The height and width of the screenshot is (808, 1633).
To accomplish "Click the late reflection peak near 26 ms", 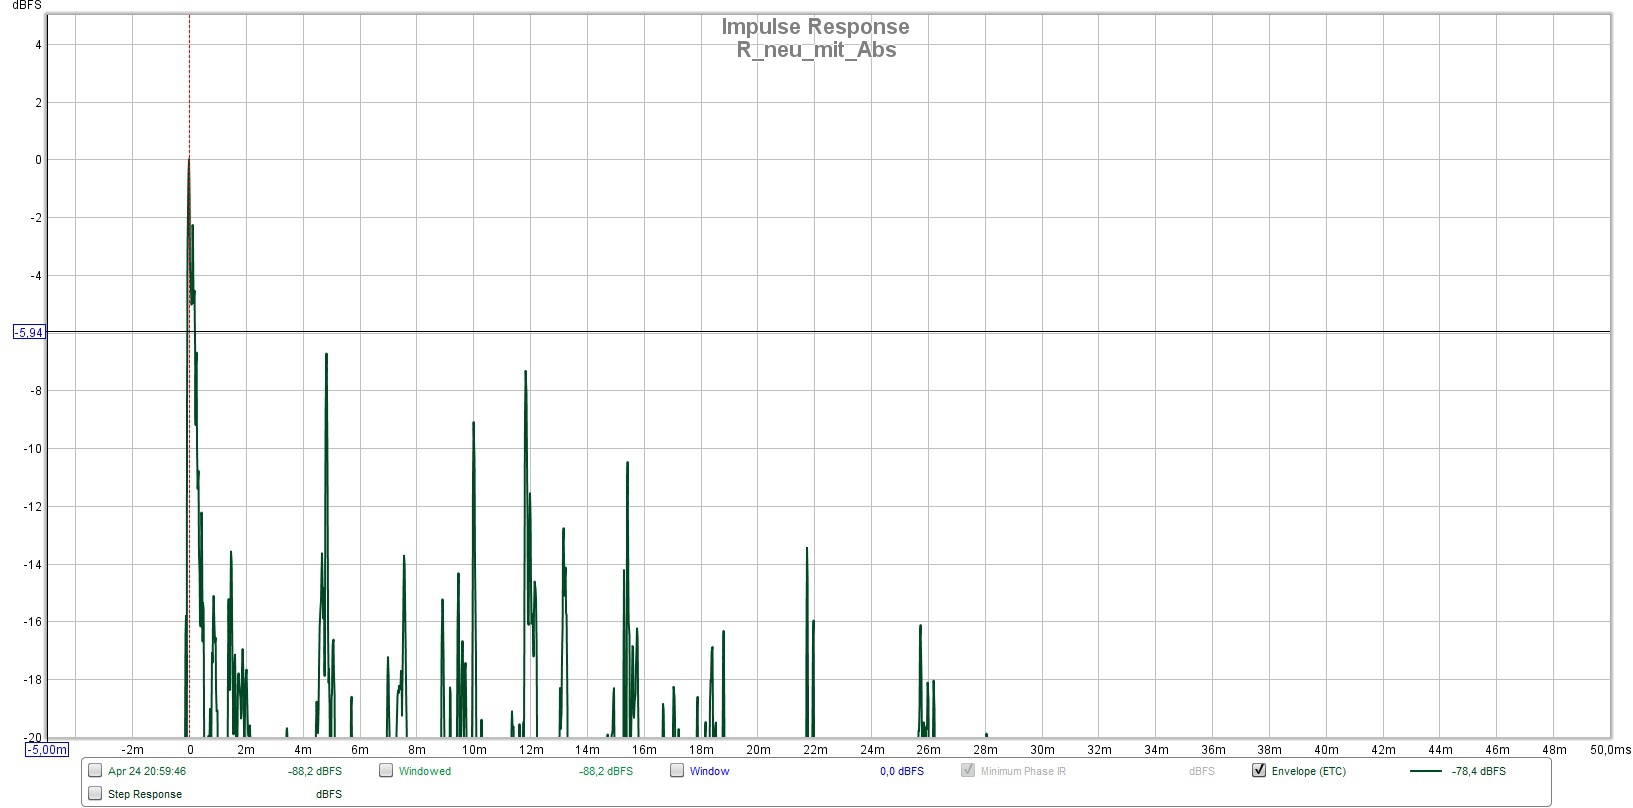I will 920,628.
